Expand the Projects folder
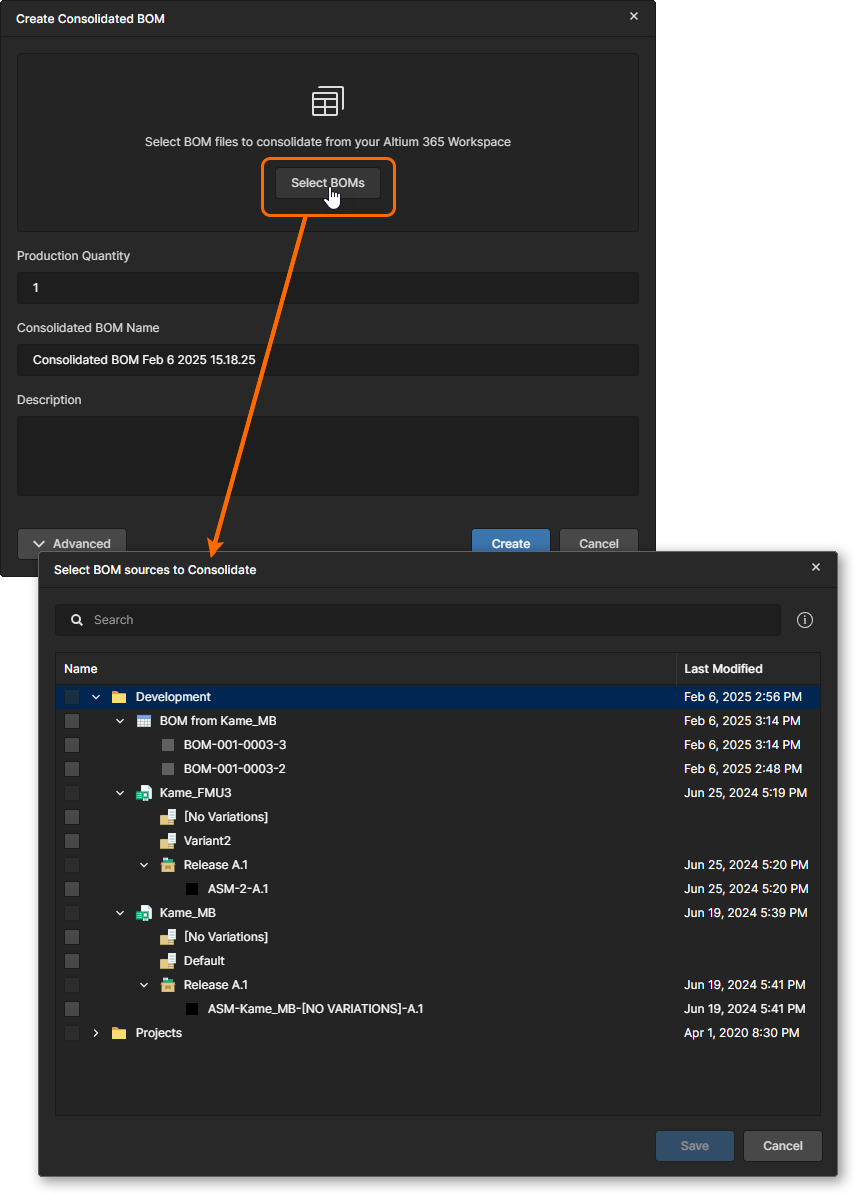The image size is (855, 1194). click(95, 1032)
